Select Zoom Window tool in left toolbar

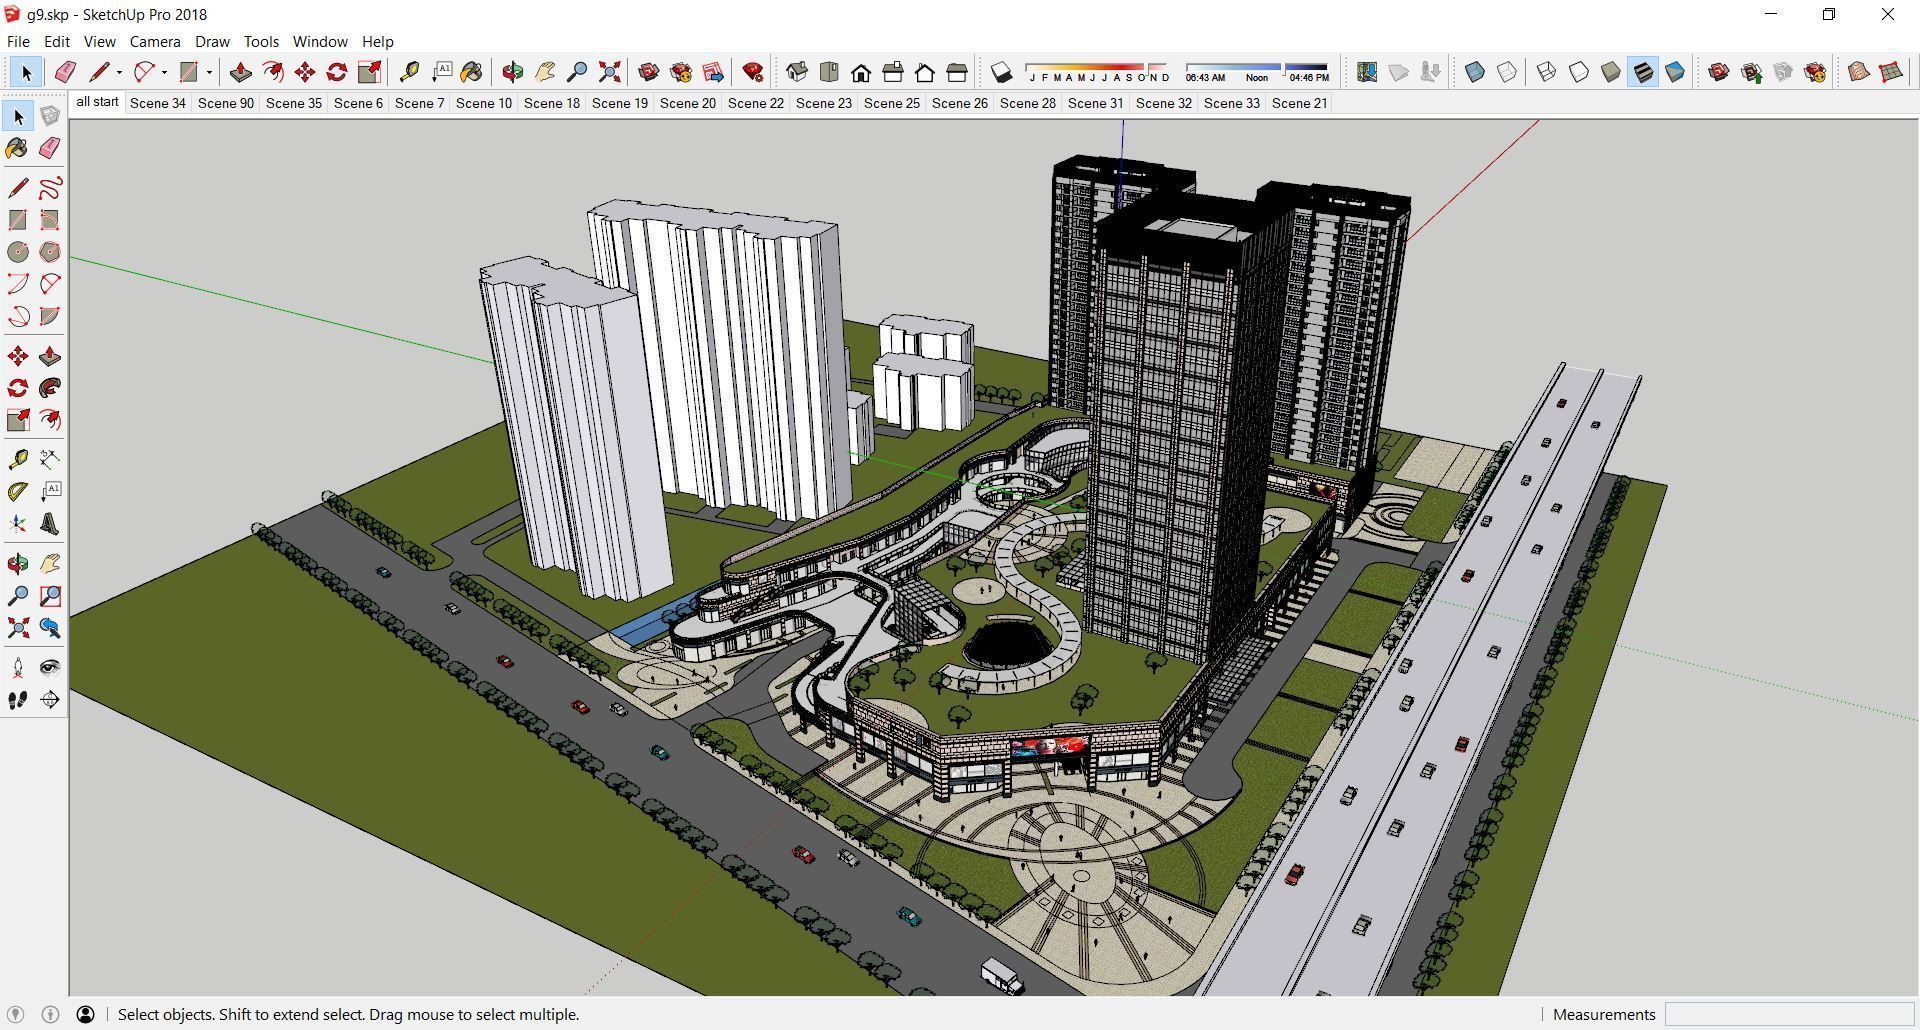(50, 596)
